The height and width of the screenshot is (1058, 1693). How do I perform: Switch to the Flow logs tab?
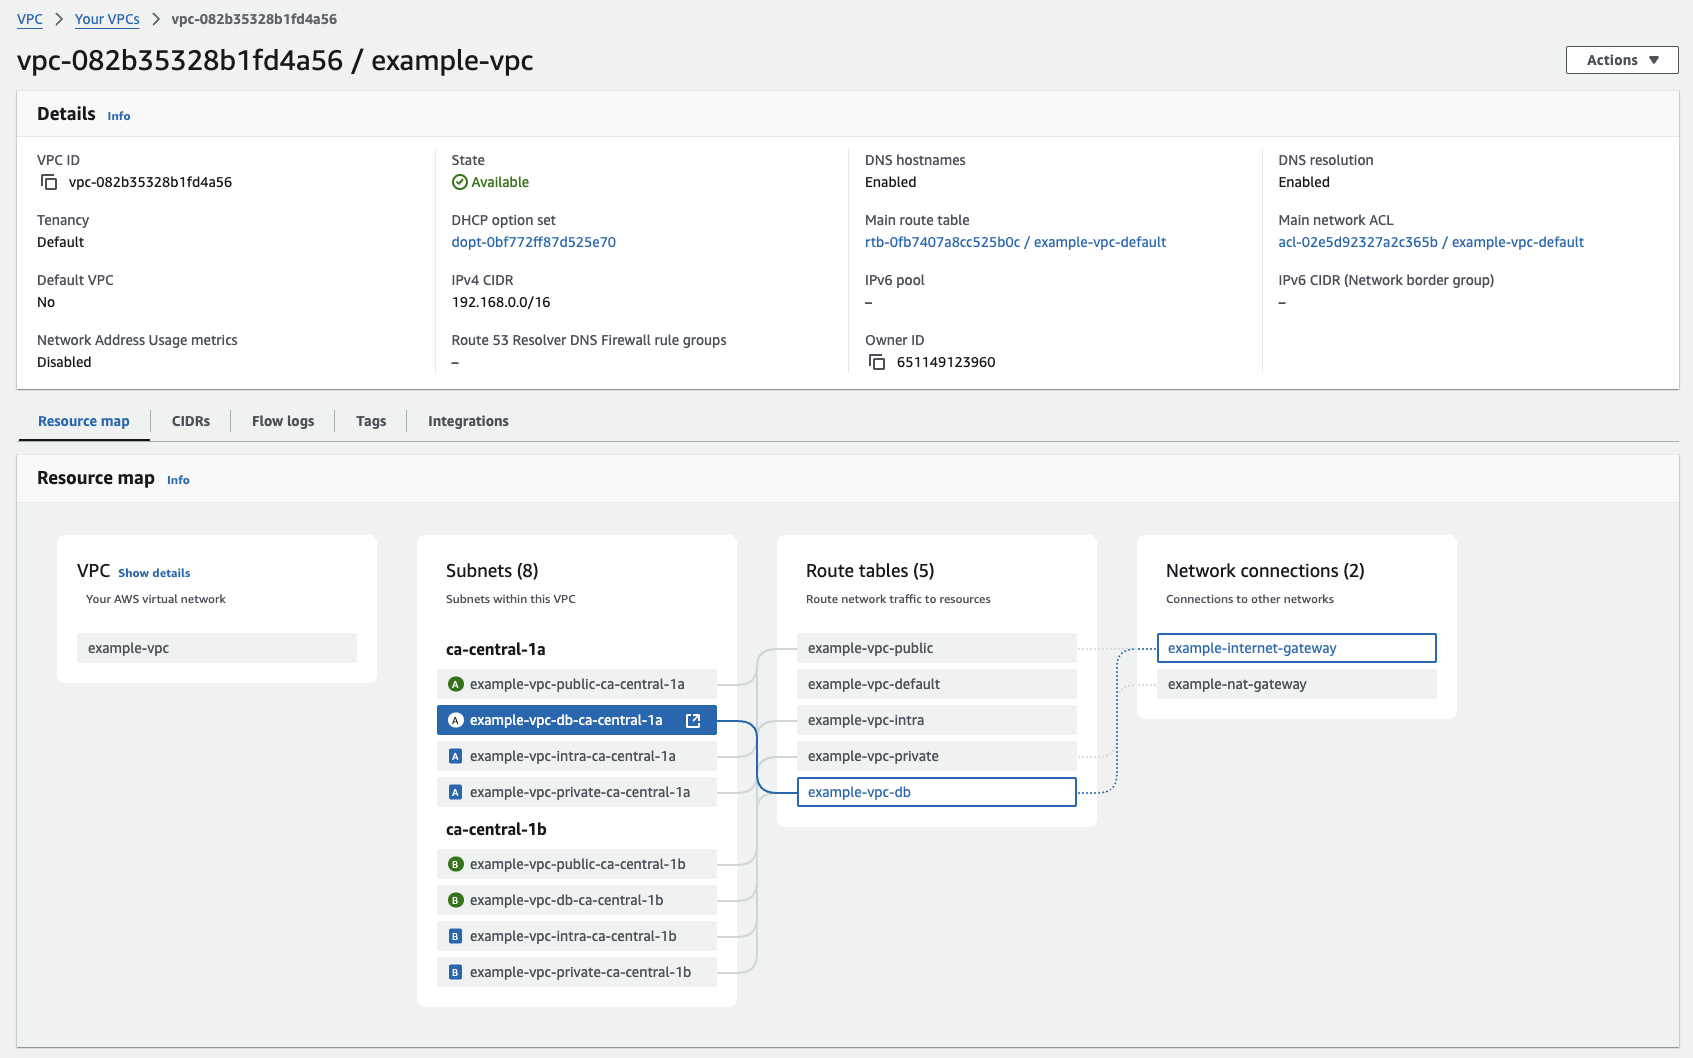(282, 421)
